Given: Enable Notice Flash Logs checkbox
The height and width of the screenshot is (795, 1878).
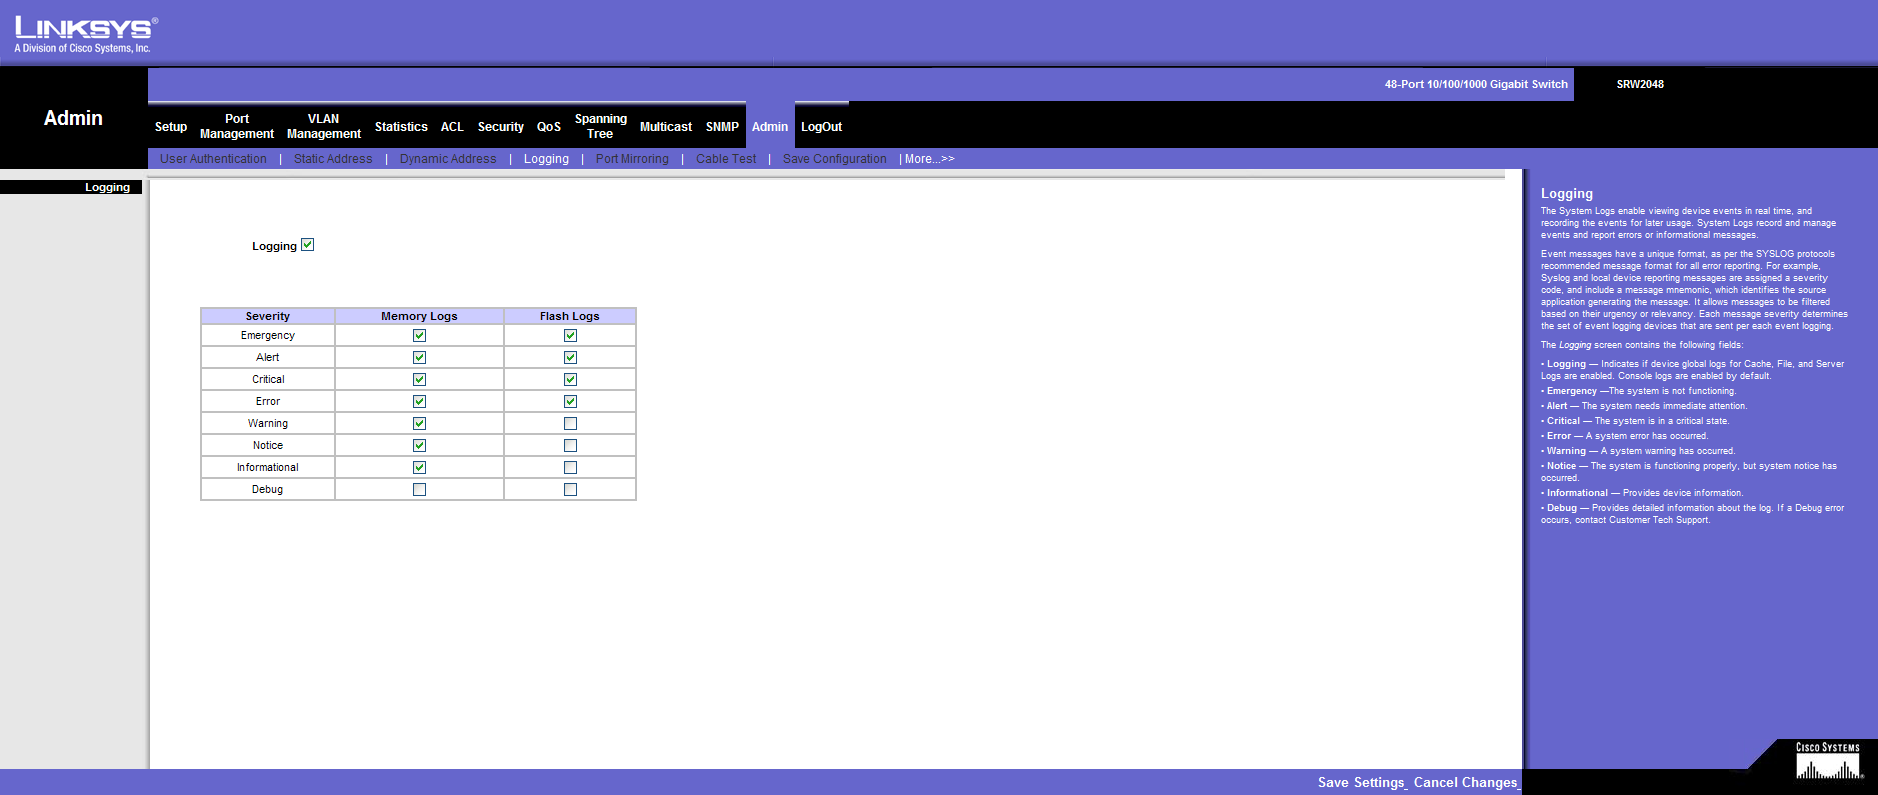Looking at the screenshot, I should (570, 446).
